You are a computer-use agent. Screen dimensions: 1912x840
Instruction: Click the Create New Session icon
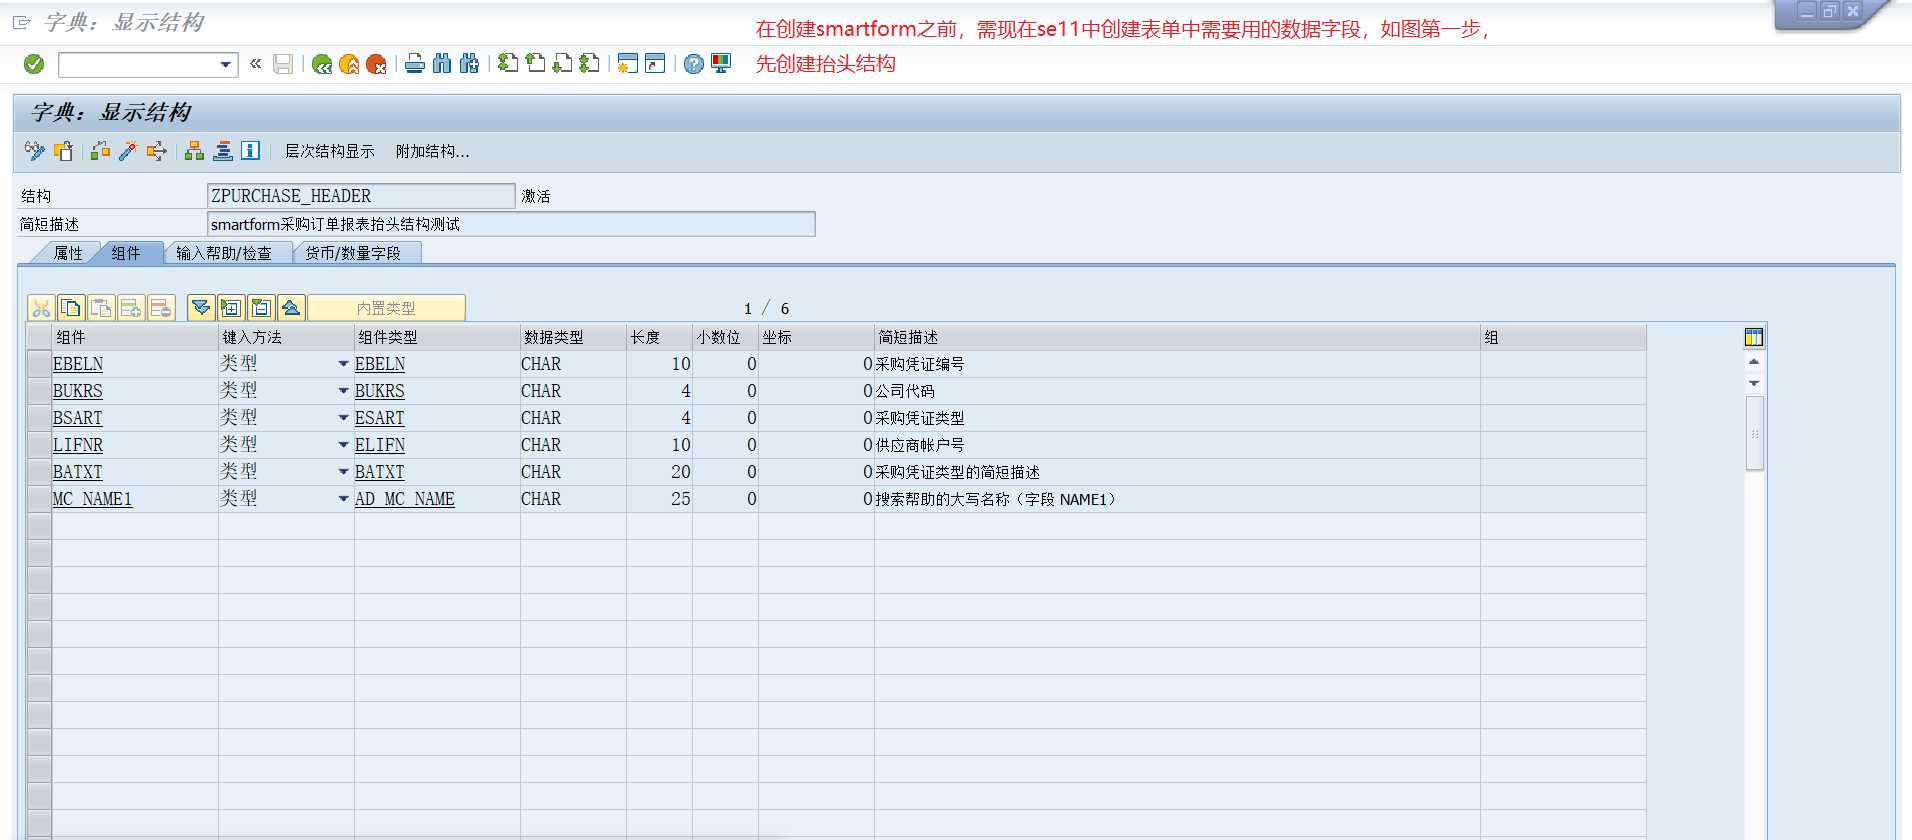[x=627, y=64]
